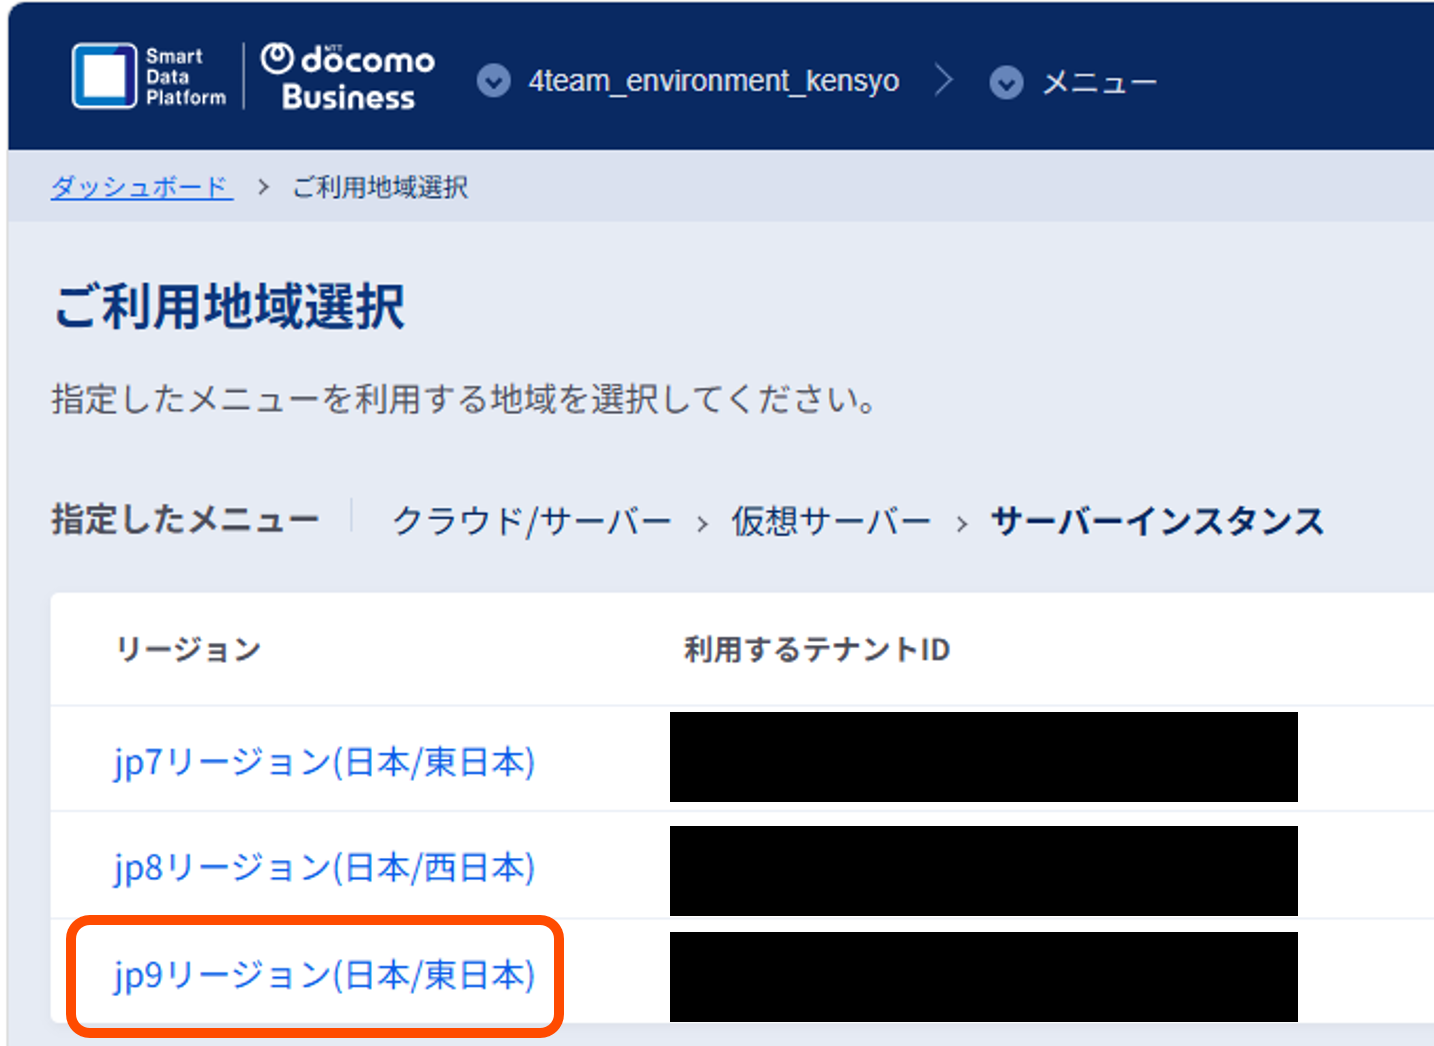Select the 4team_environment_kensyo workspace name
This screenshot has height=1046, width=1434.
pyautogui.click(x=714, y=80)
